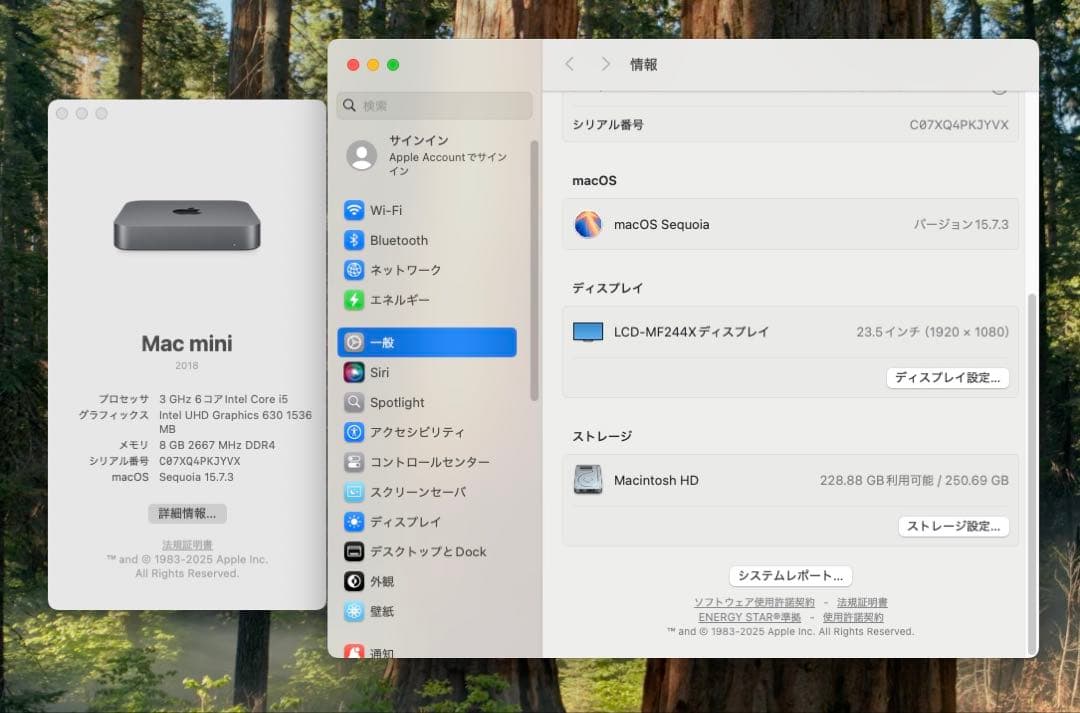Open the ソフトウェア使用許諾契約 link
The height and width of the screenshot is (713, 1080).
click(x=754, y=601)
